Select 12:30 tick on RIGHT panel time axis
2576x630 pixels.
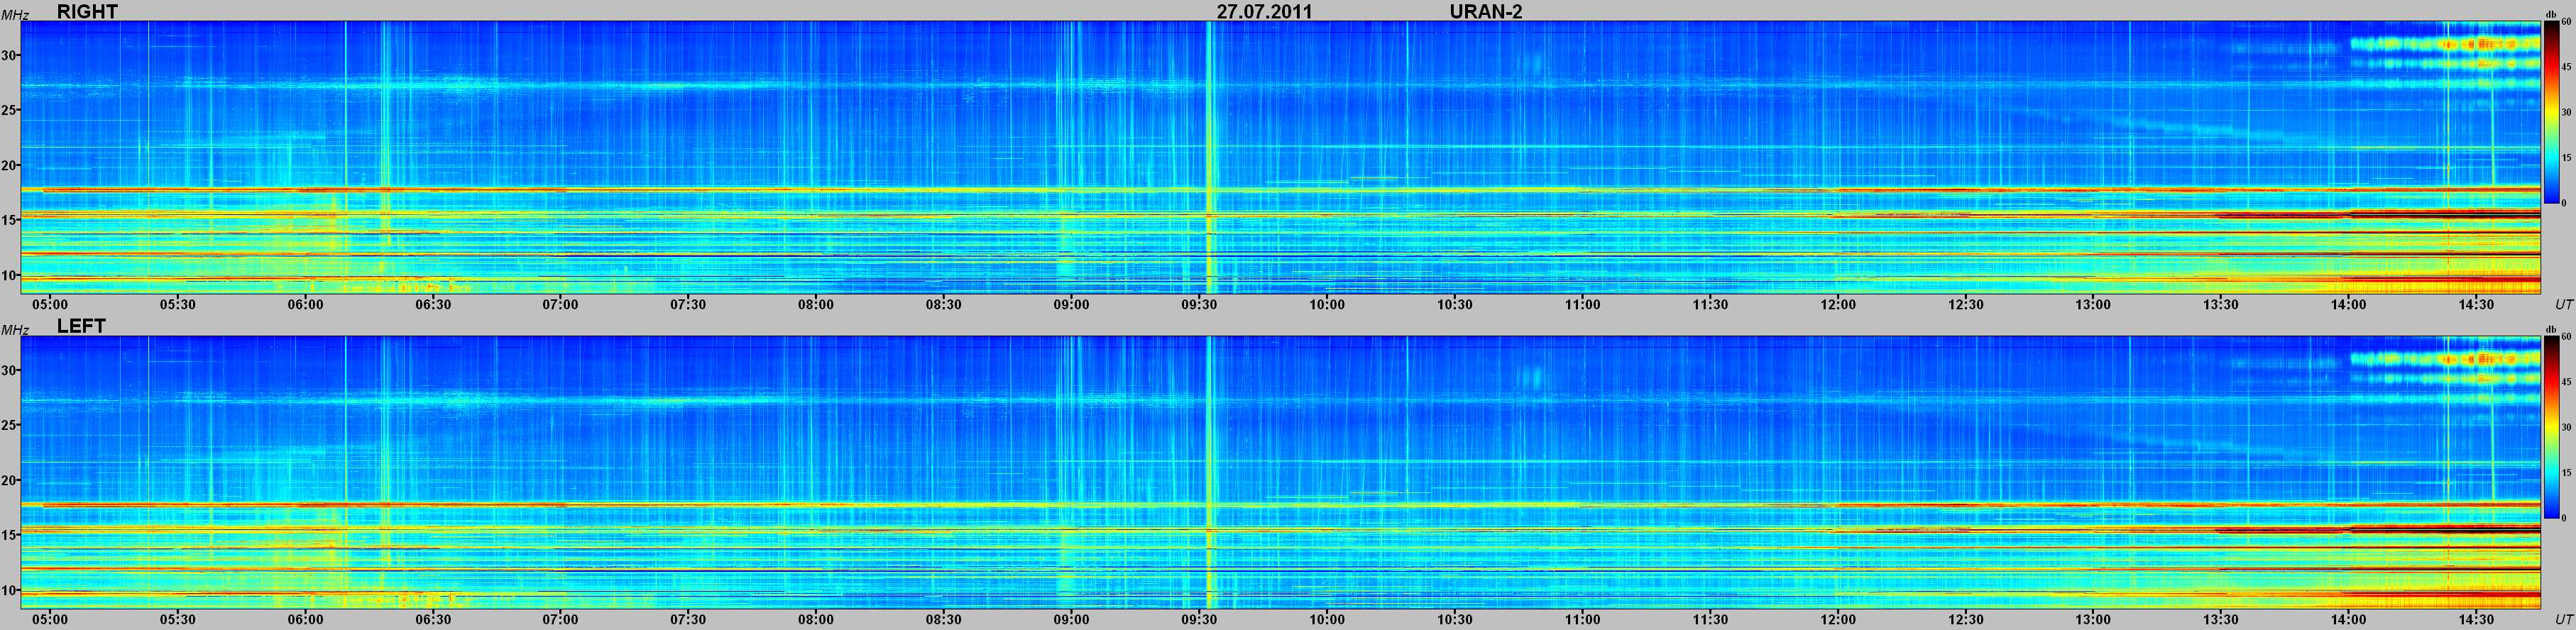tap(1965, 304)
